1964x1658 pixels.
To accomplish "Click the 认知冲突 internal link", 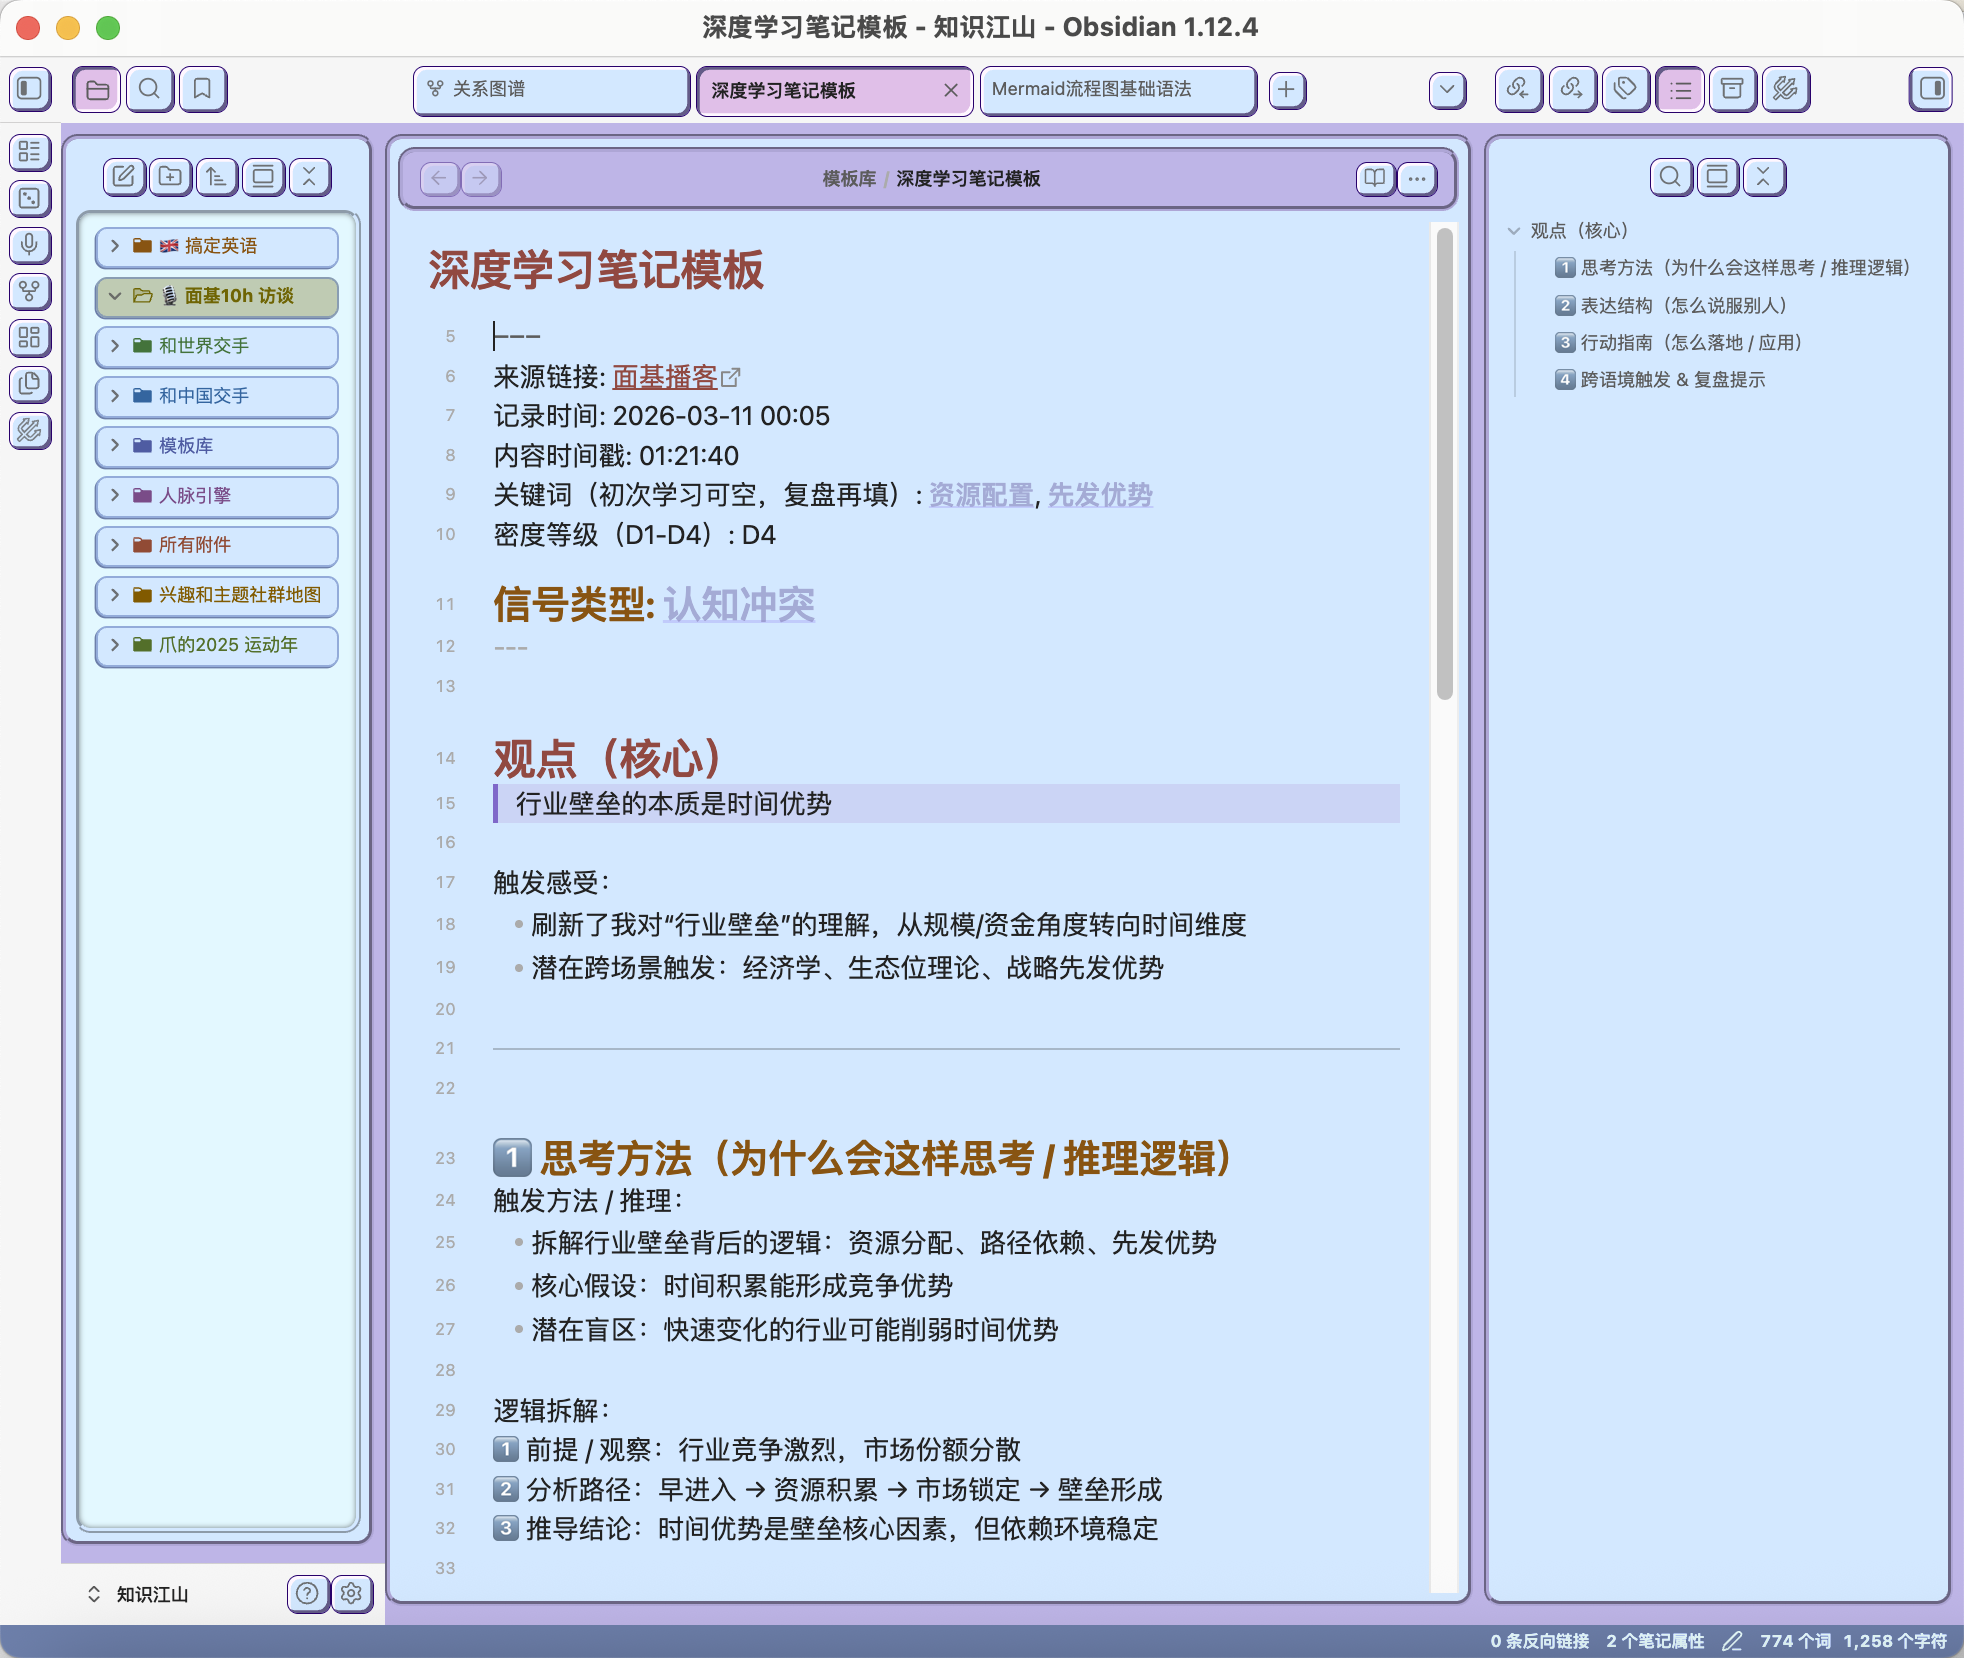I will click(739, 604).
